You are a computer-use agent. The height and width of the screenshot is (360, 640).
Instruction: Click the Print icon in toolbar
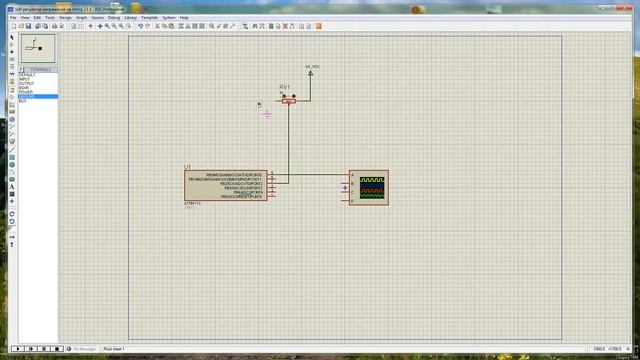coord(54,26)
